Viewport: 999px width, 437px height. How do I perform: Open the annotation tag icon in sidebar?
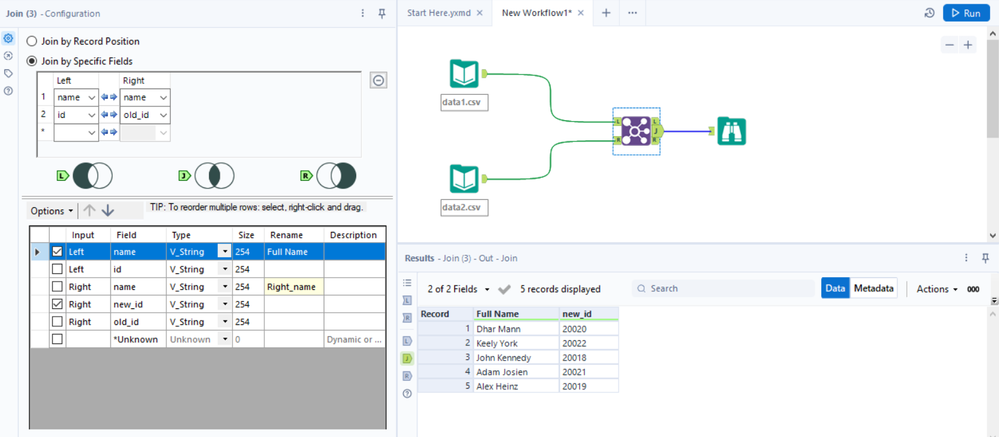tap(8, 73)
